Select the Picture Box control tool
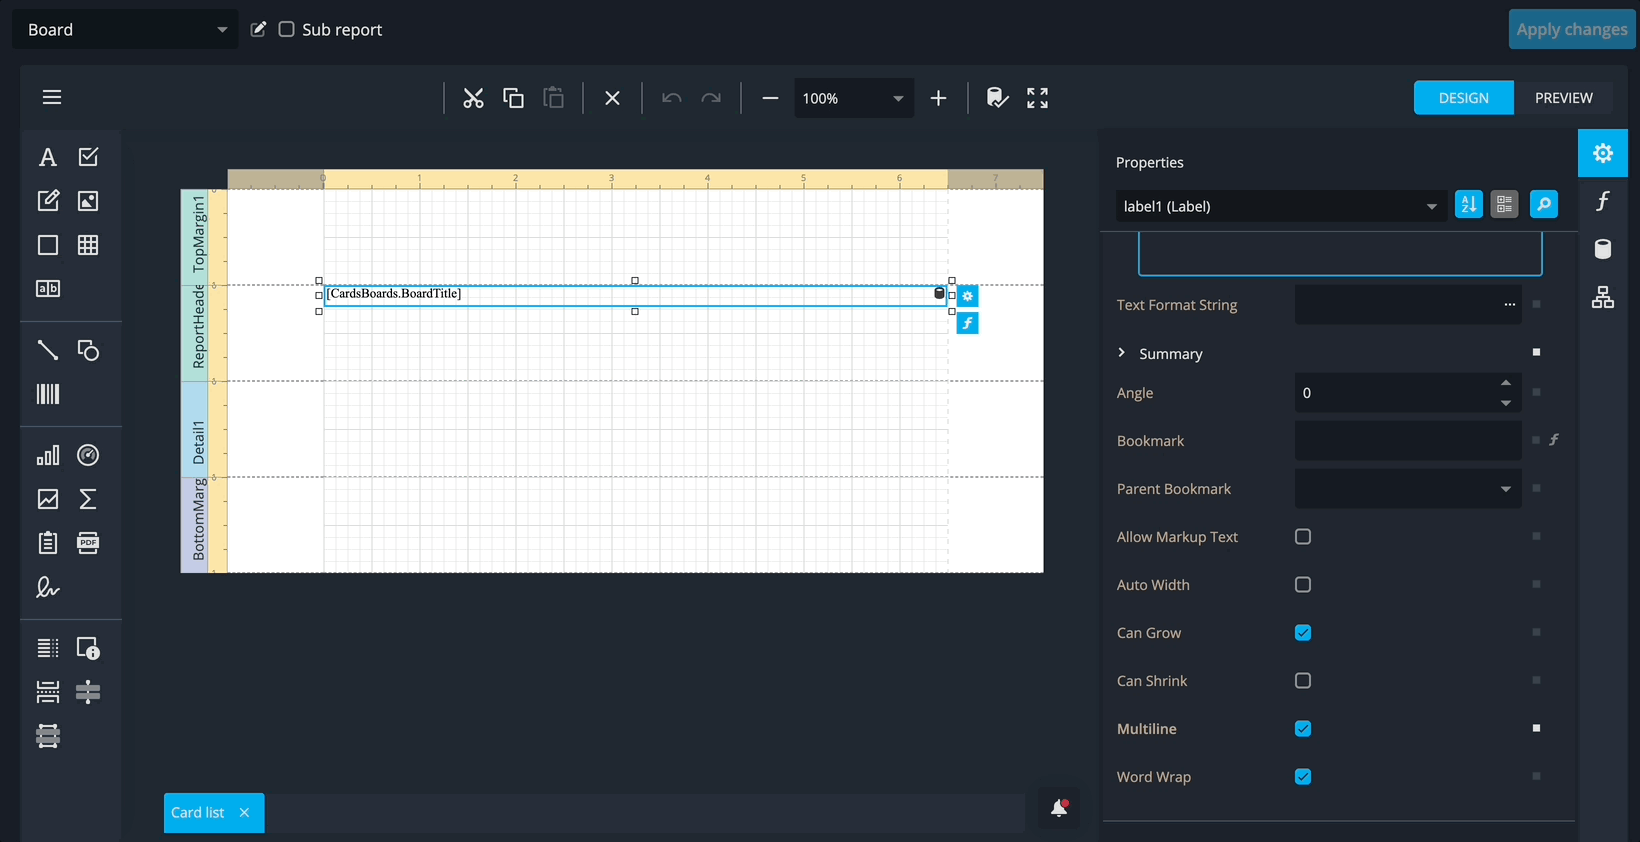The image size is (1640, 842). click(x=88, y=201)
